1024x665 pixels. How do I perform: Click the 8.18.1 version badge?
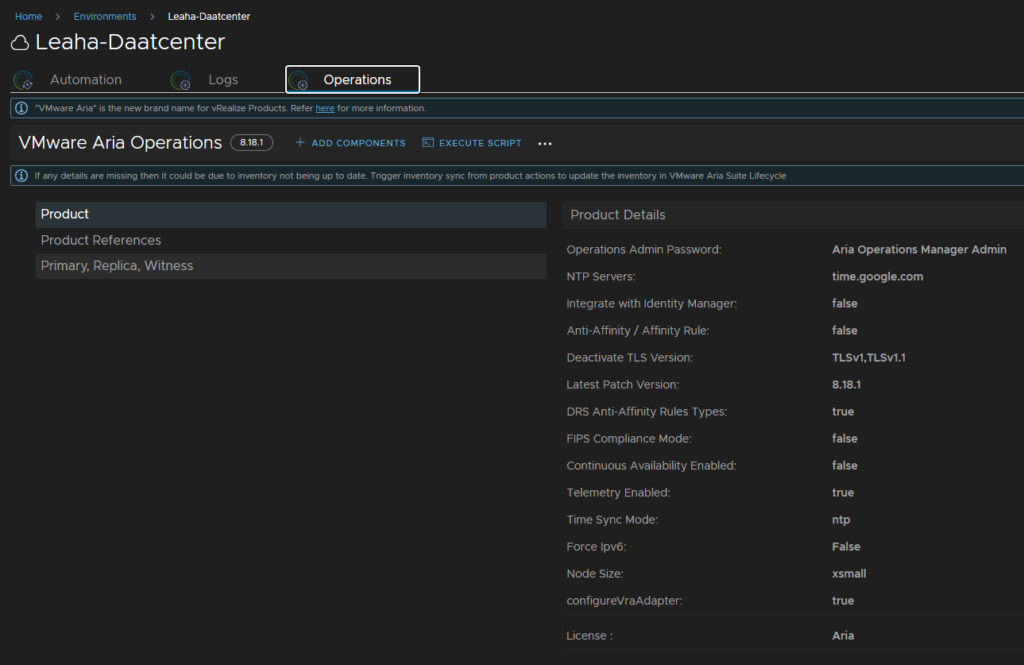251,142
